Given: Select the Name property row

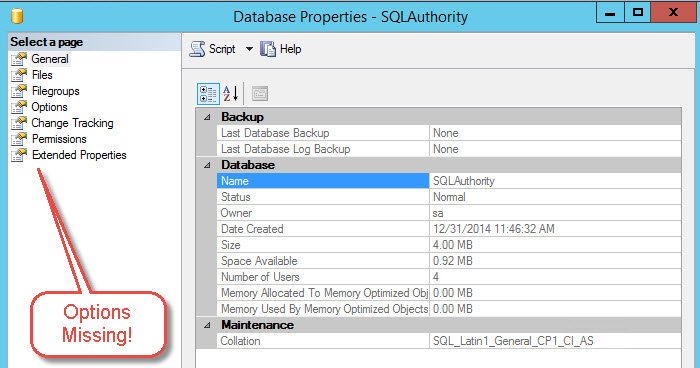Looking at the screenshot, I should 449,181.
